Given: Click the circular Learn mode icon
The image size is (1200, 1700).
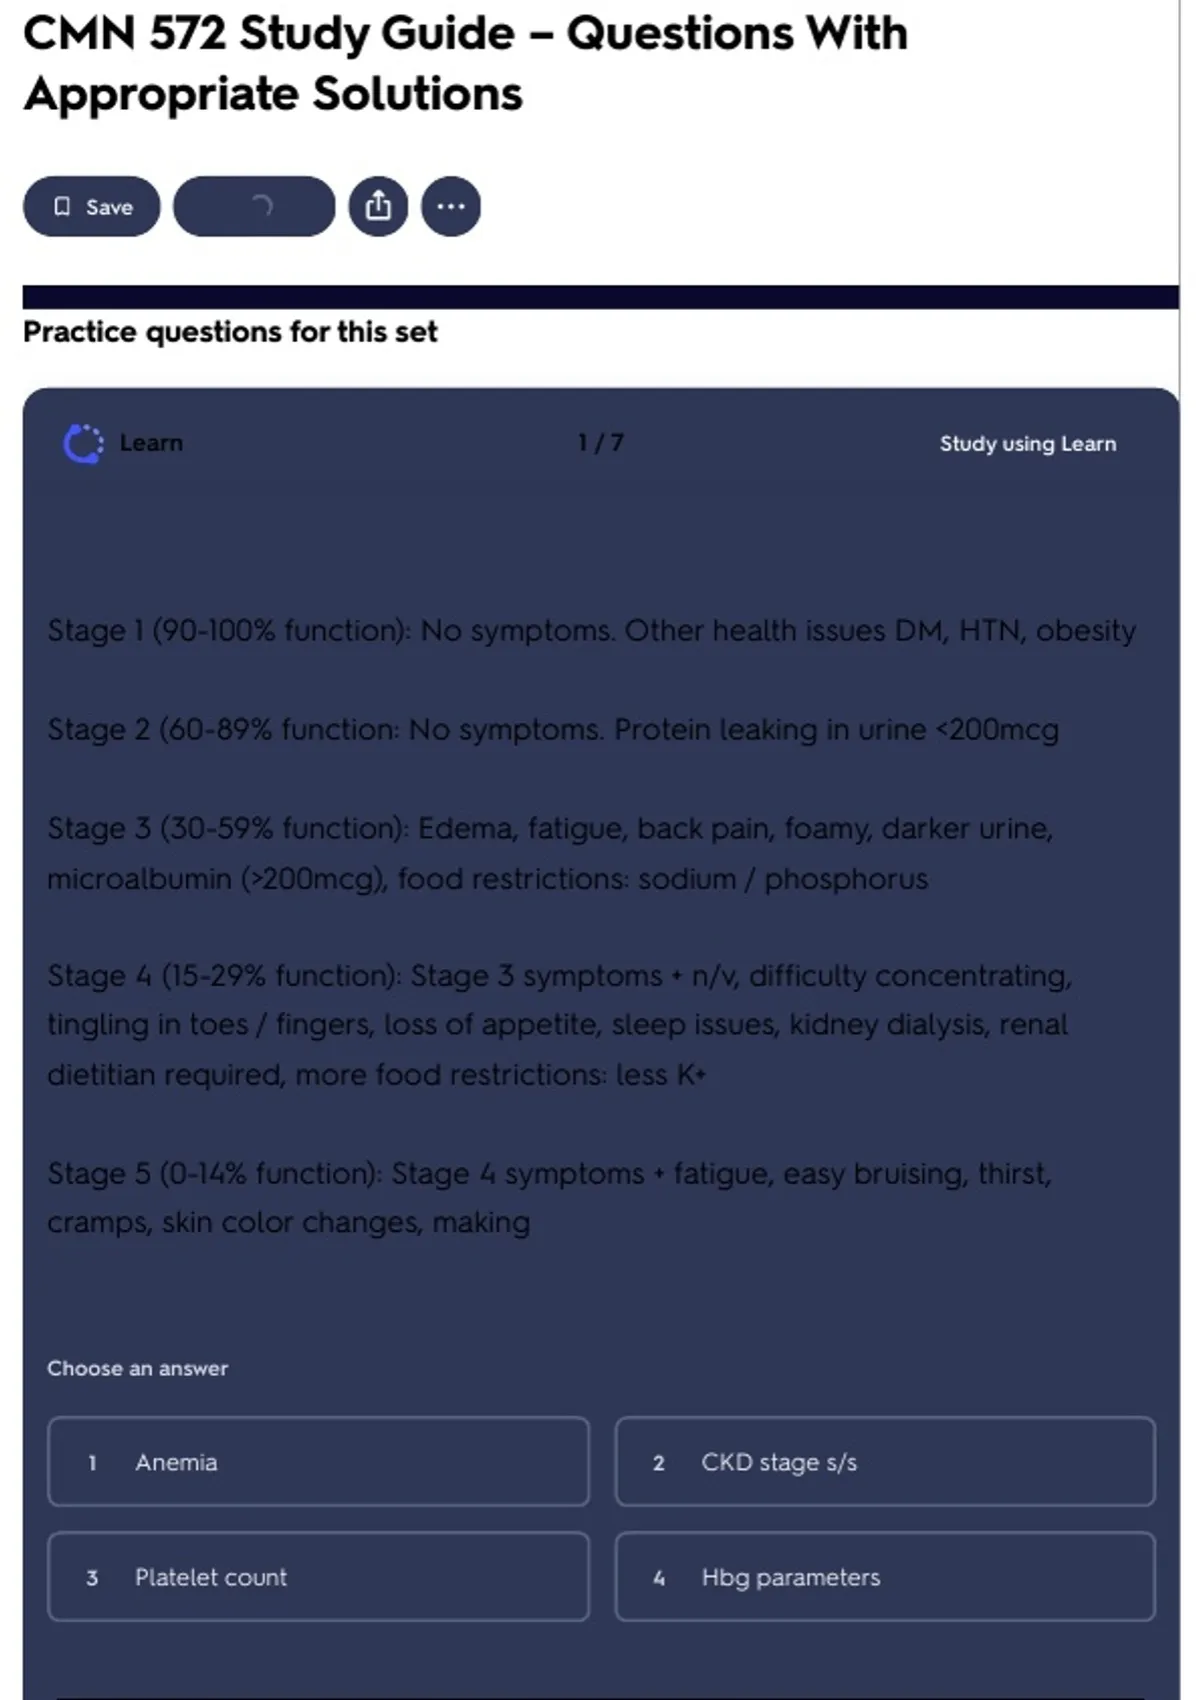Looking at the screenshot, I should pos(83,444).
